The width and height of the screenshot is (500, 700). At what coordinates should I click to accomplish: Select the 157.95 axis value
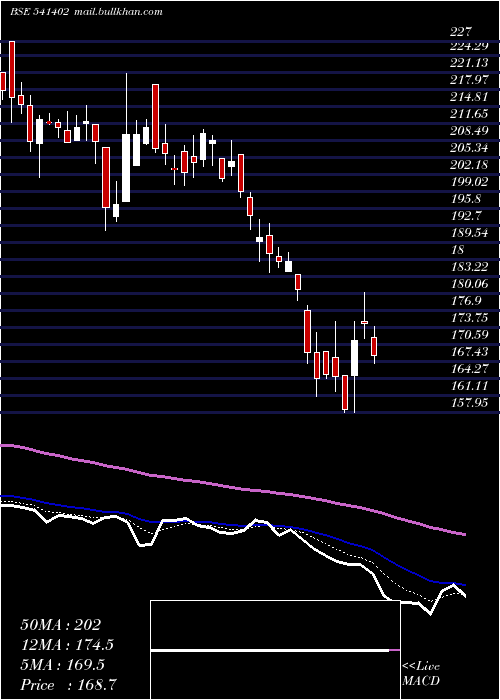pos(470,402)
